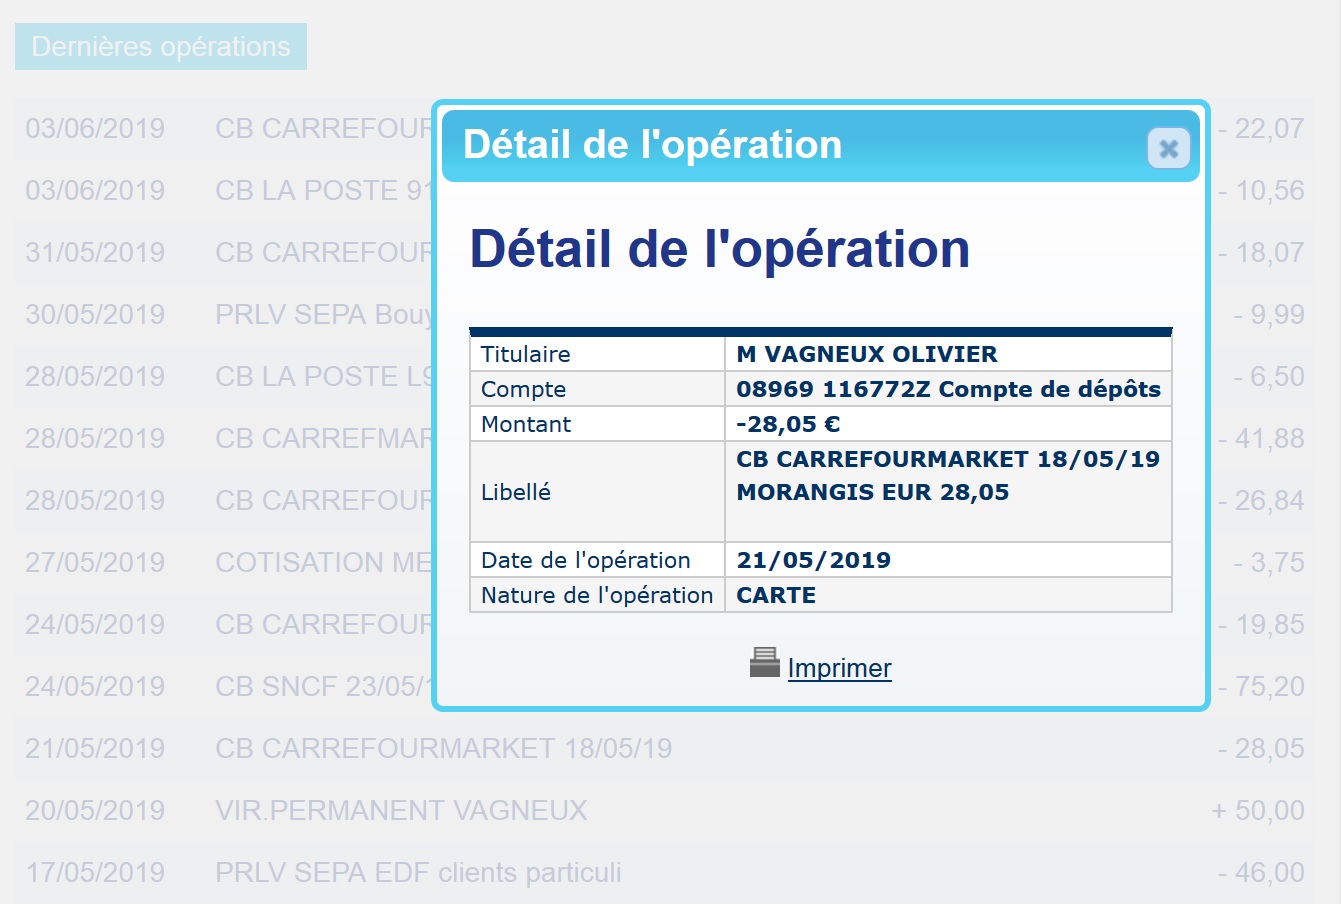Select the VIR.PERMANENT VAGNEUX transaction
1341x906 pixels.
click(x=401, y=810)
